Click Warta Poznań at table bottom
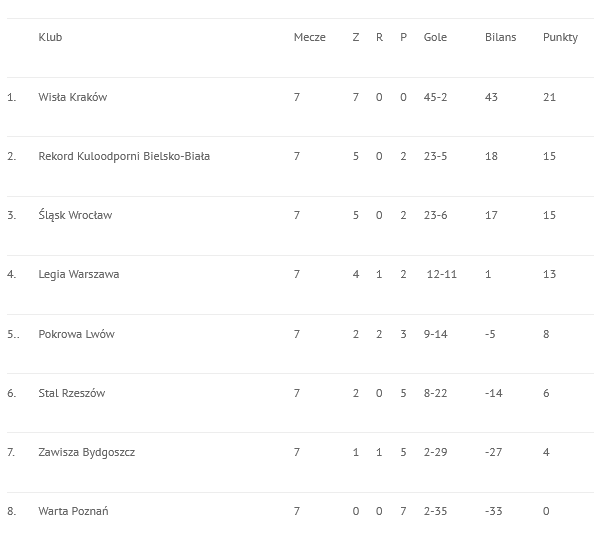This screenshot has height=533, width=594. [x=73, y=511]
